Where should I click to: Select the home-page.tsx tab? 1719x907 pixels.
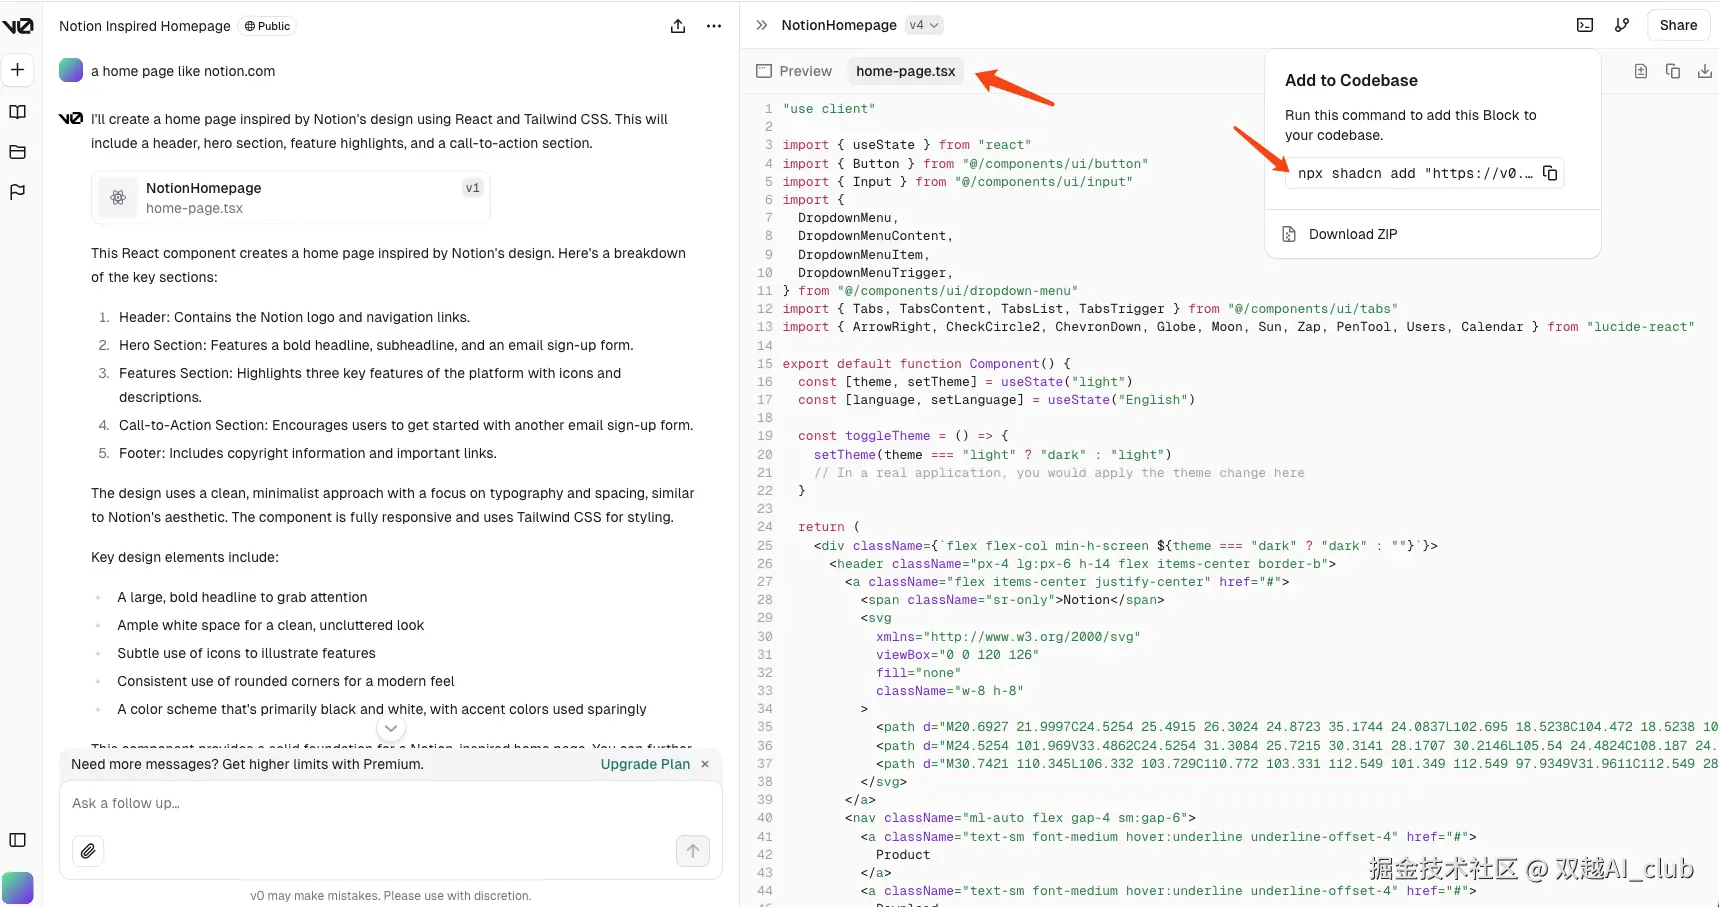tap(906, 71)
